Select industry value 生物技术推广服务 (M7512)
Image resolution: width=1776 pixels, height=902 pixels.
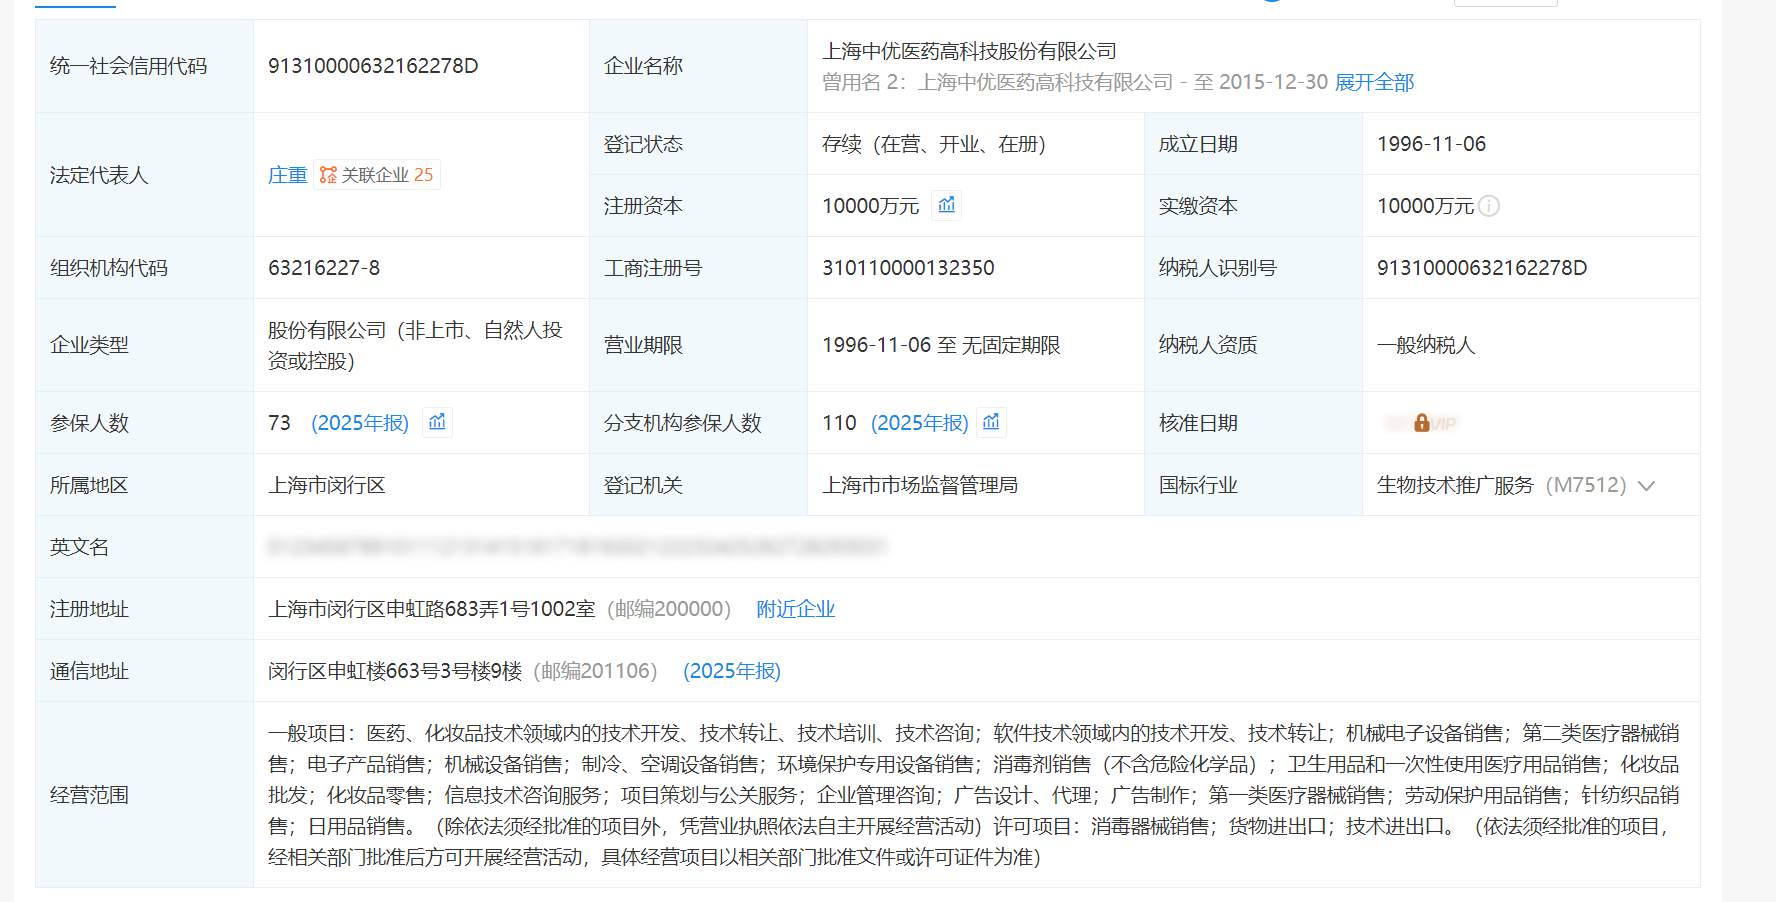[x=1502, y=485]
